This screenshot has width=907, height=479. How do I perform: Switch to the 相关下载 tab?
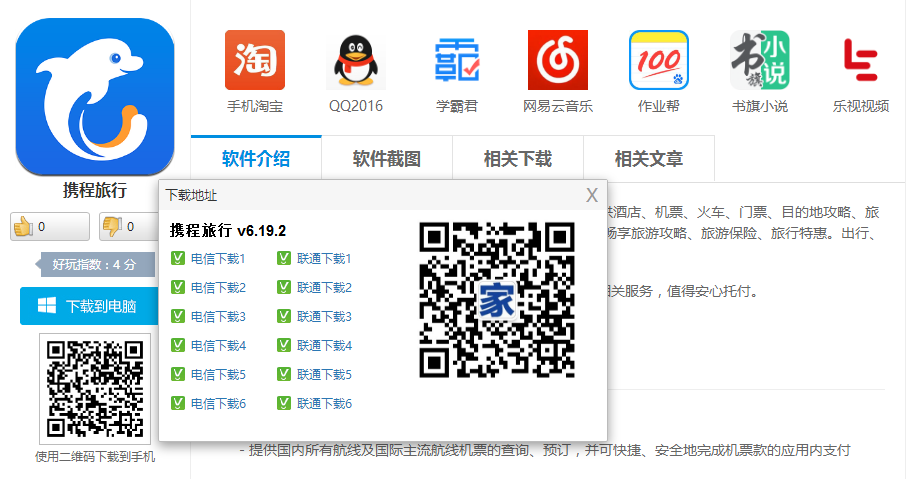click(x=518, y=159)
